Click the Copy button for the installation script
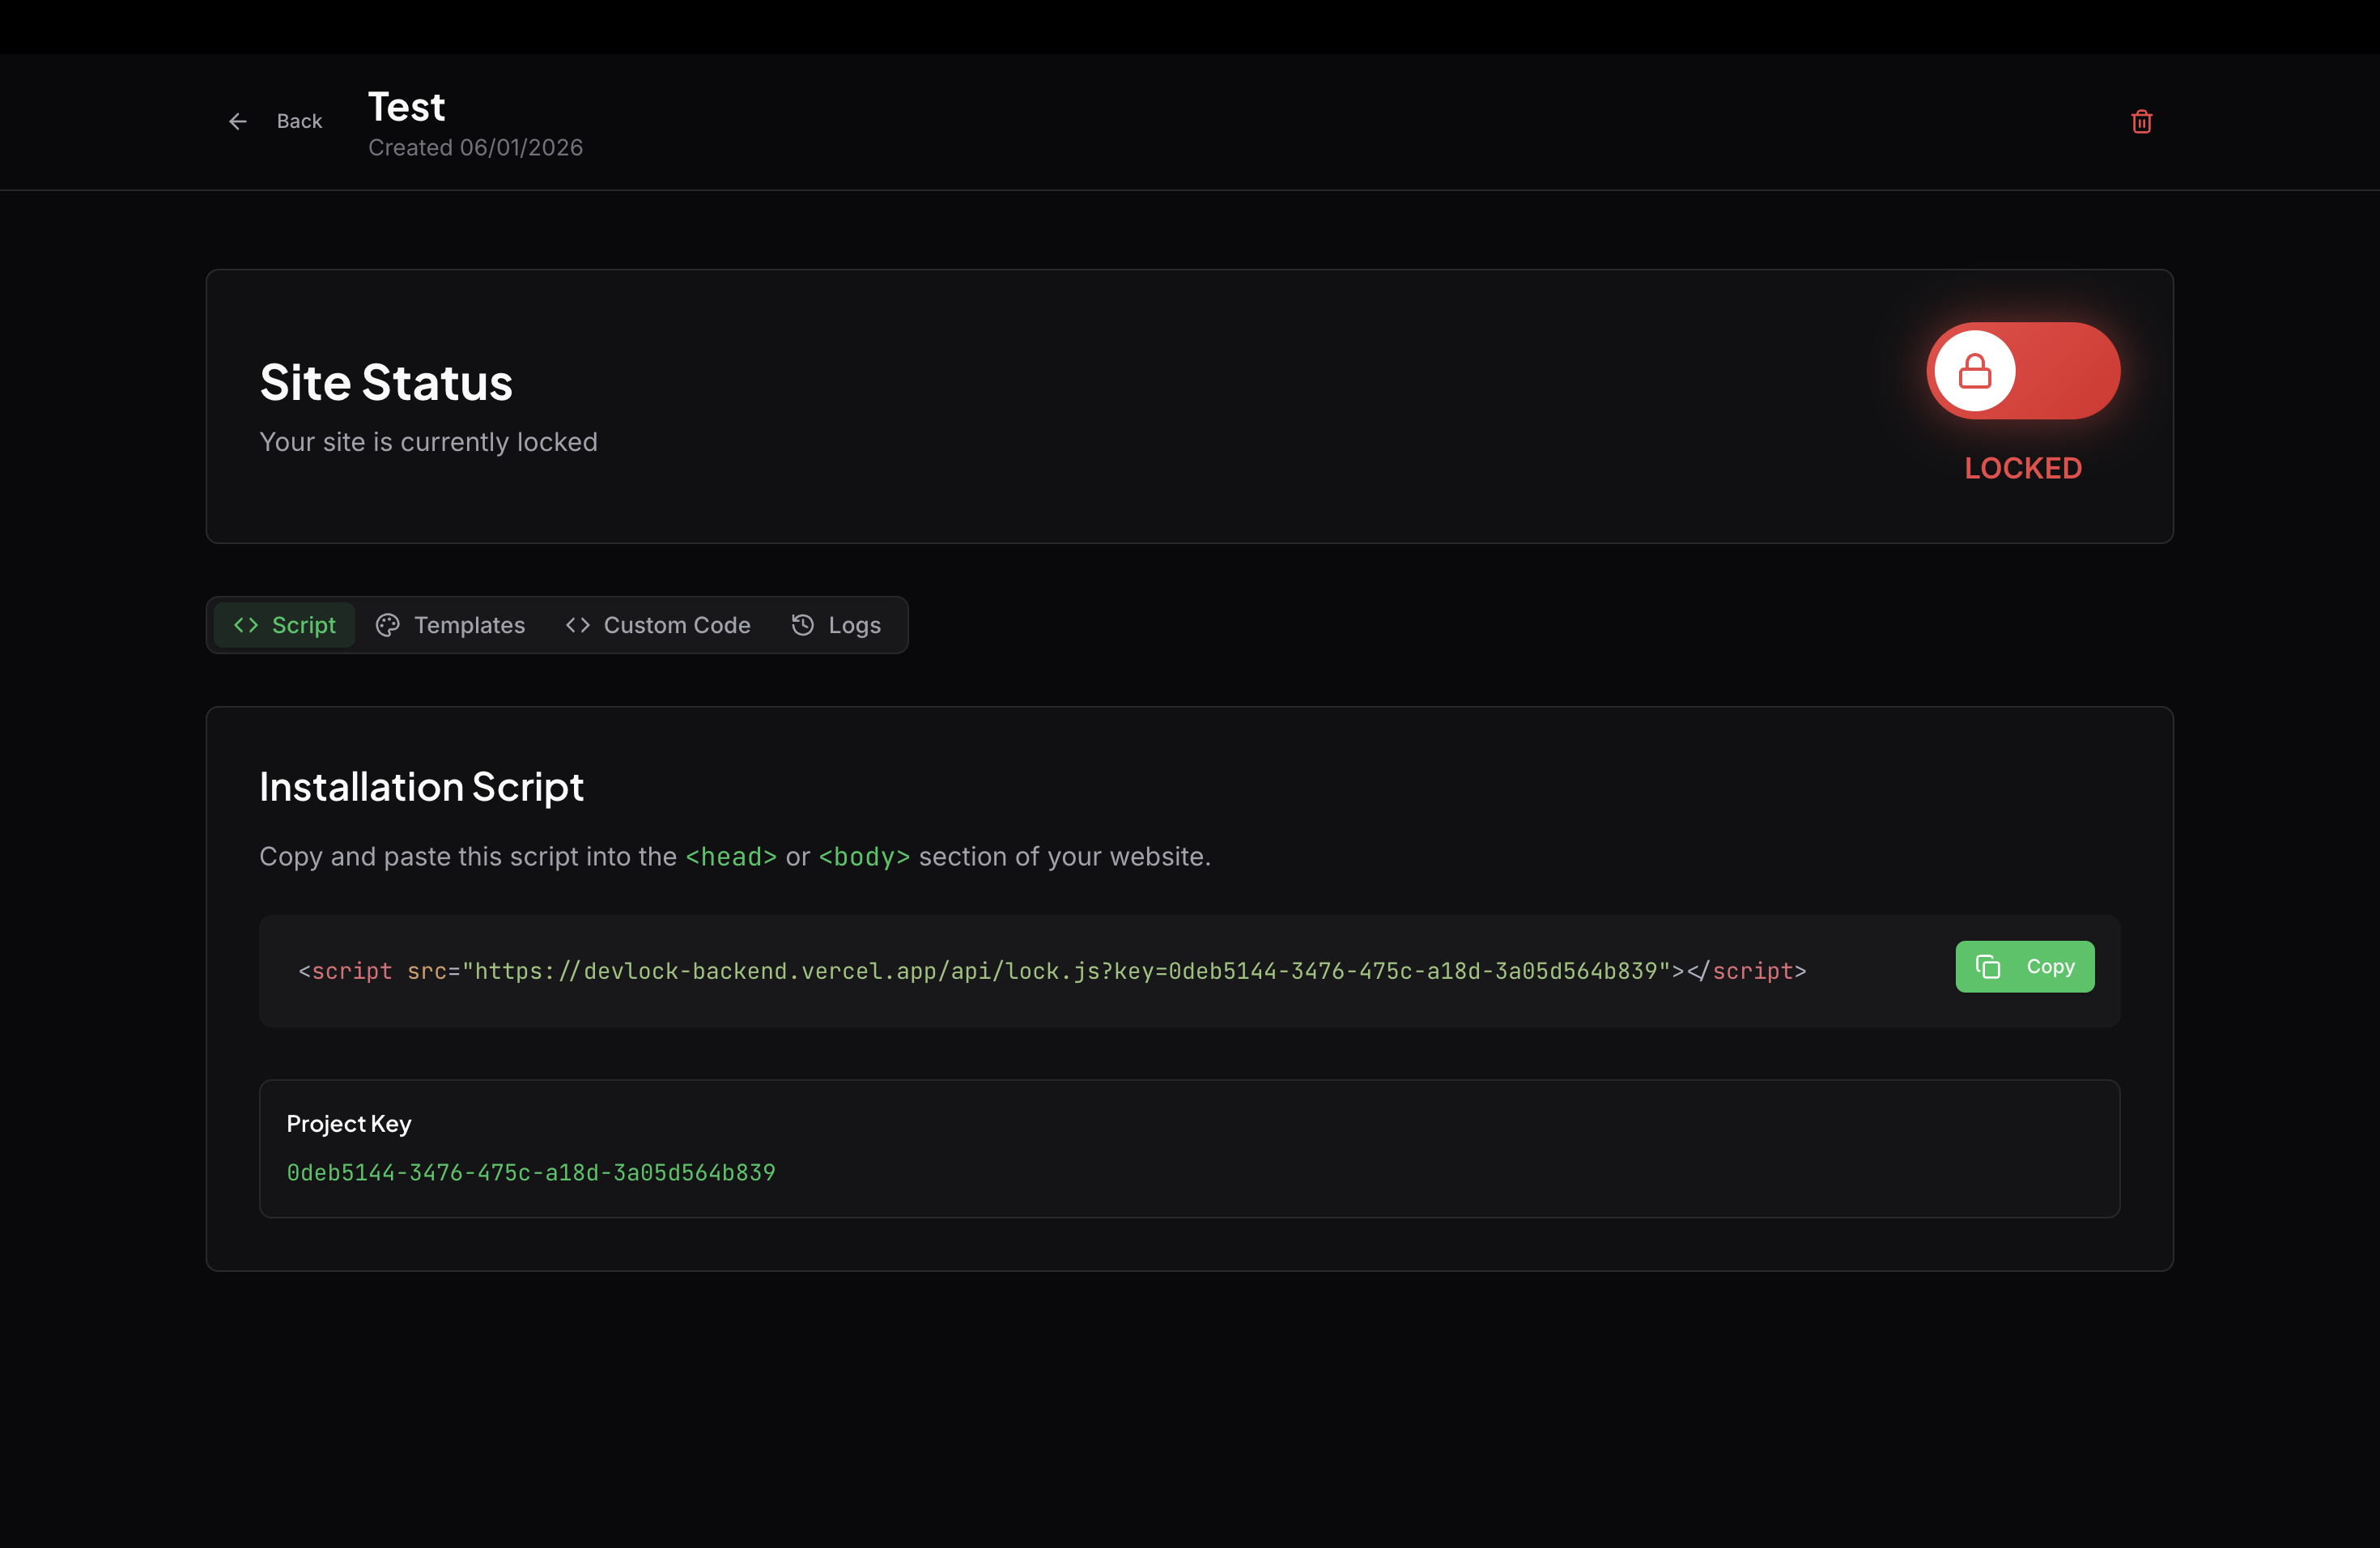Image resolution: width=2380 pixels, height=1548 pixels. [x=2024, y=966]
